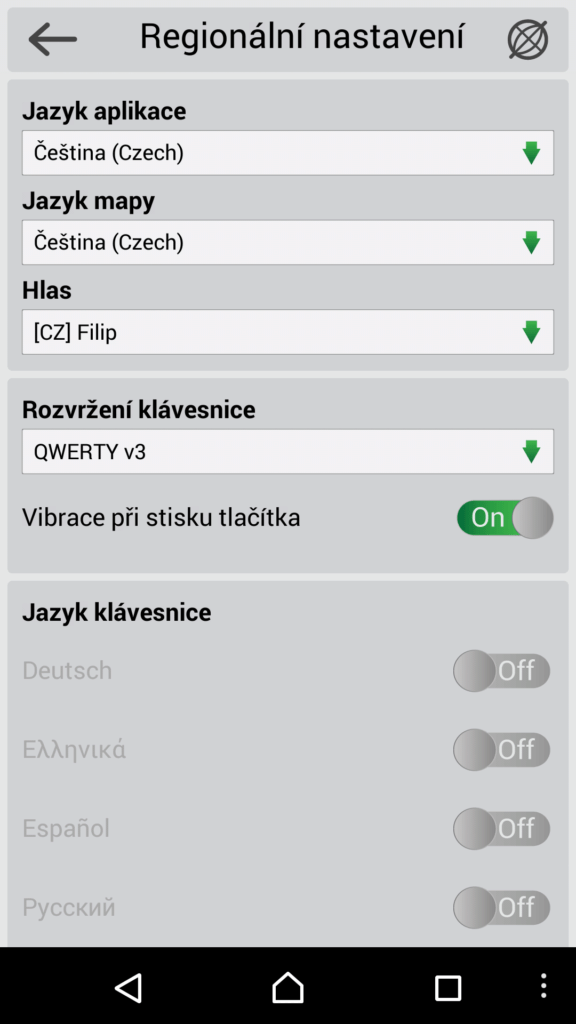The height and width of the screenshot is (1024, 576).
Task: Tap green arrow of Jazyk aplikace
Action: [532, 153]
